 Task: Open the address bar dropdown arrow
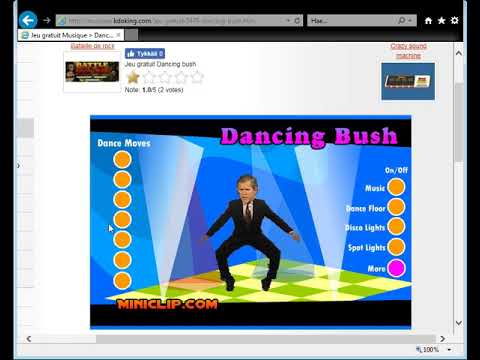[x=288, y=21]
